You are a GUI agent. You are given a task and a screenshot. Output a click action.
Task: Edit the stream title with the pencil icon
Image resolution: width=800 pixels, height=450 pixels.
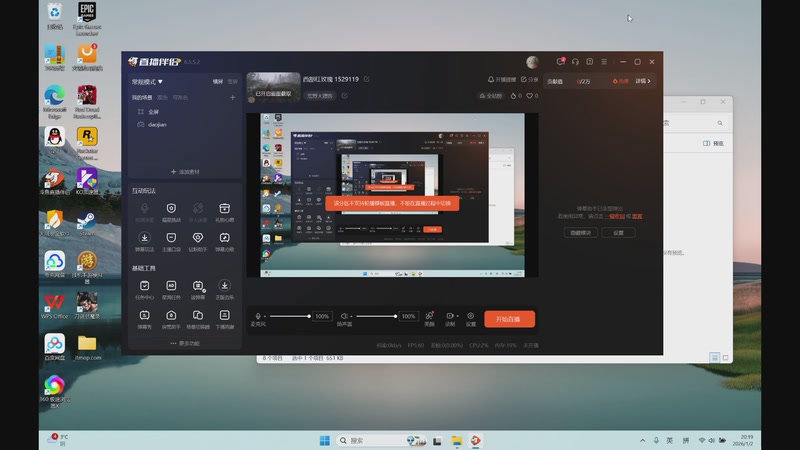click(x=366, y=79)
